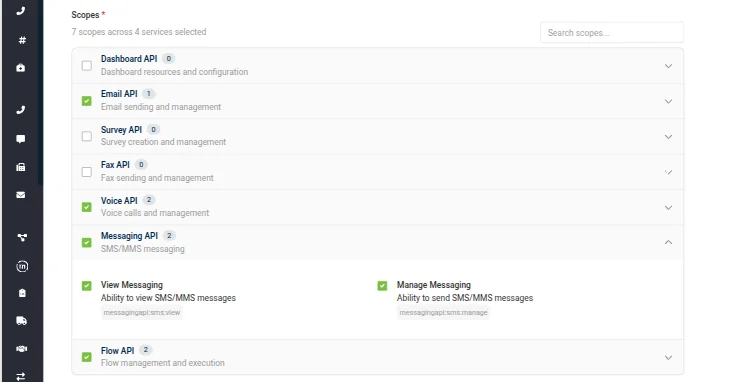Expand the Flow API section chevron

(x=668, y=358)
